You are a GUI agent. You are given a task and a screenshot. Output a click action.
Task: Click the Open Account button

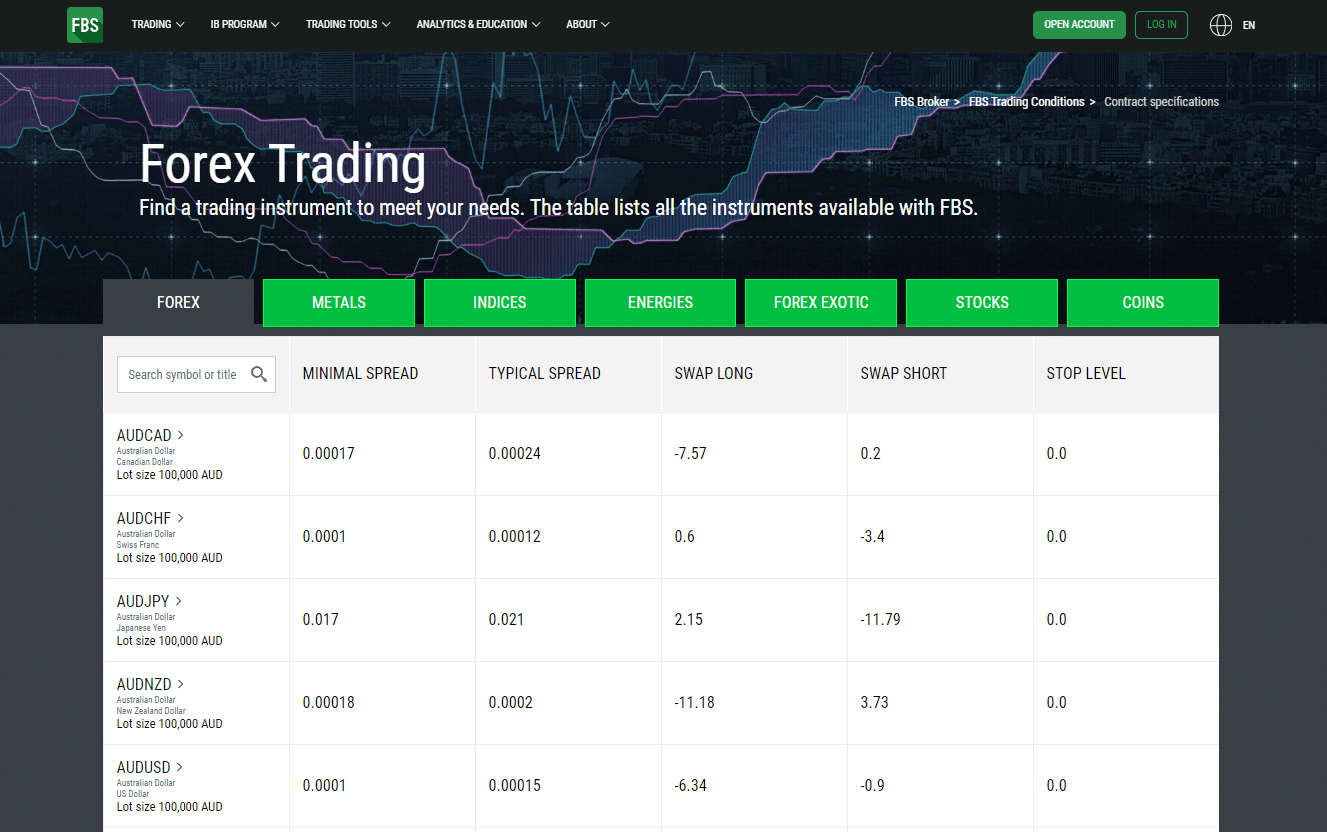coord(1079,25)
